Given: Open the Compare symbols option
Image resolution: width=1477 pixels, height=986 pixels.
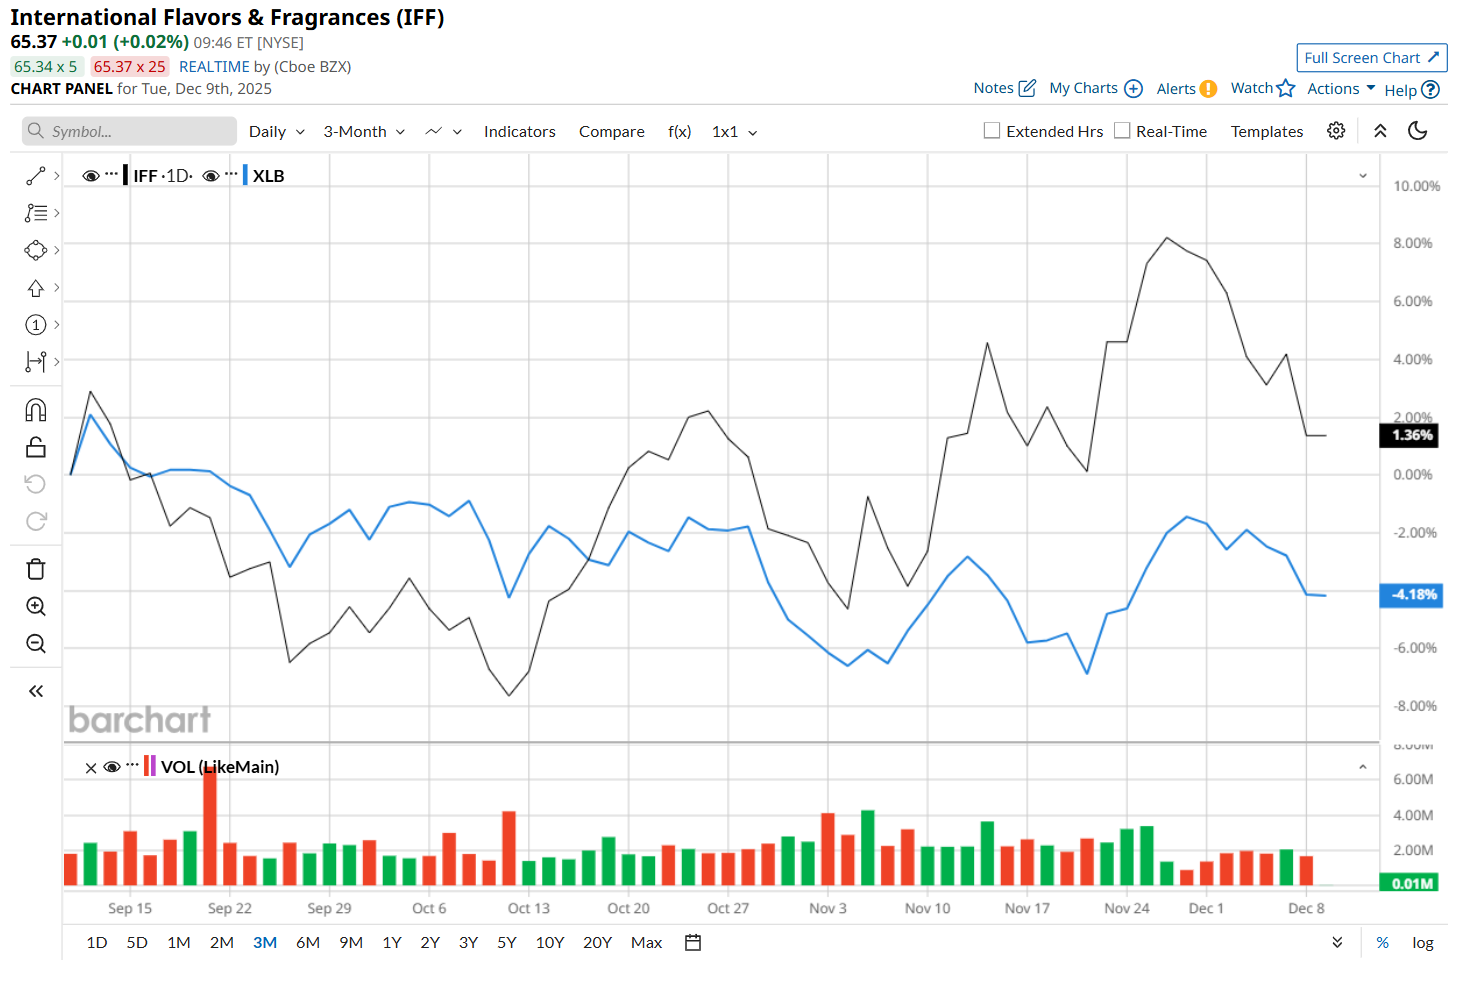Looking at the screenshot, I should pos(612,131).
